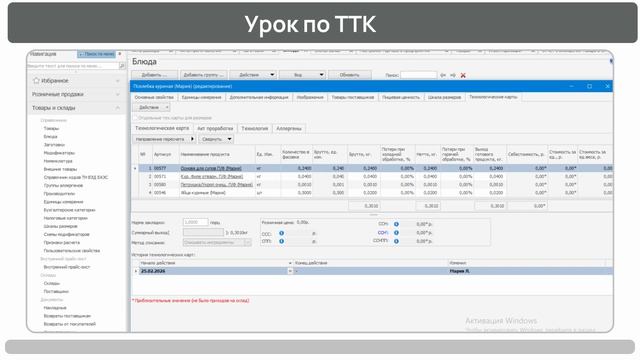Open the Шкала размеров tab

444,97
